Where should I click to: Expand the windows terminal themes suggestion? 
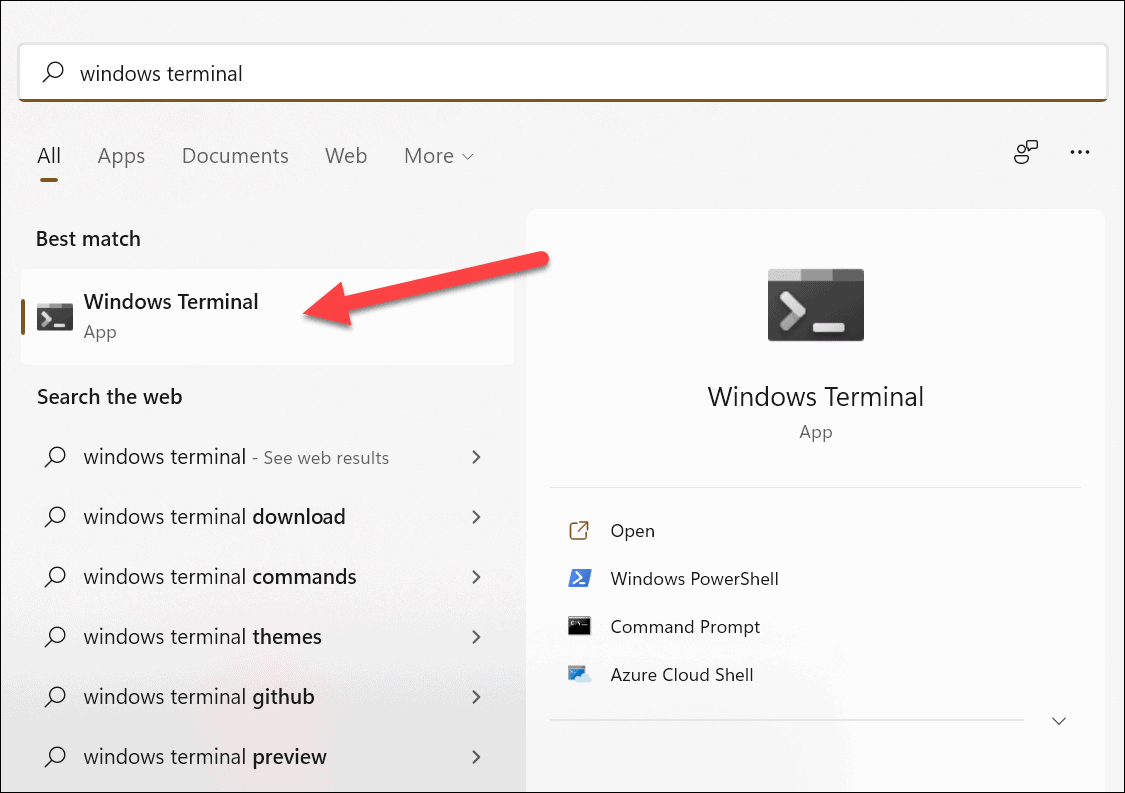(x=477, y=637)
